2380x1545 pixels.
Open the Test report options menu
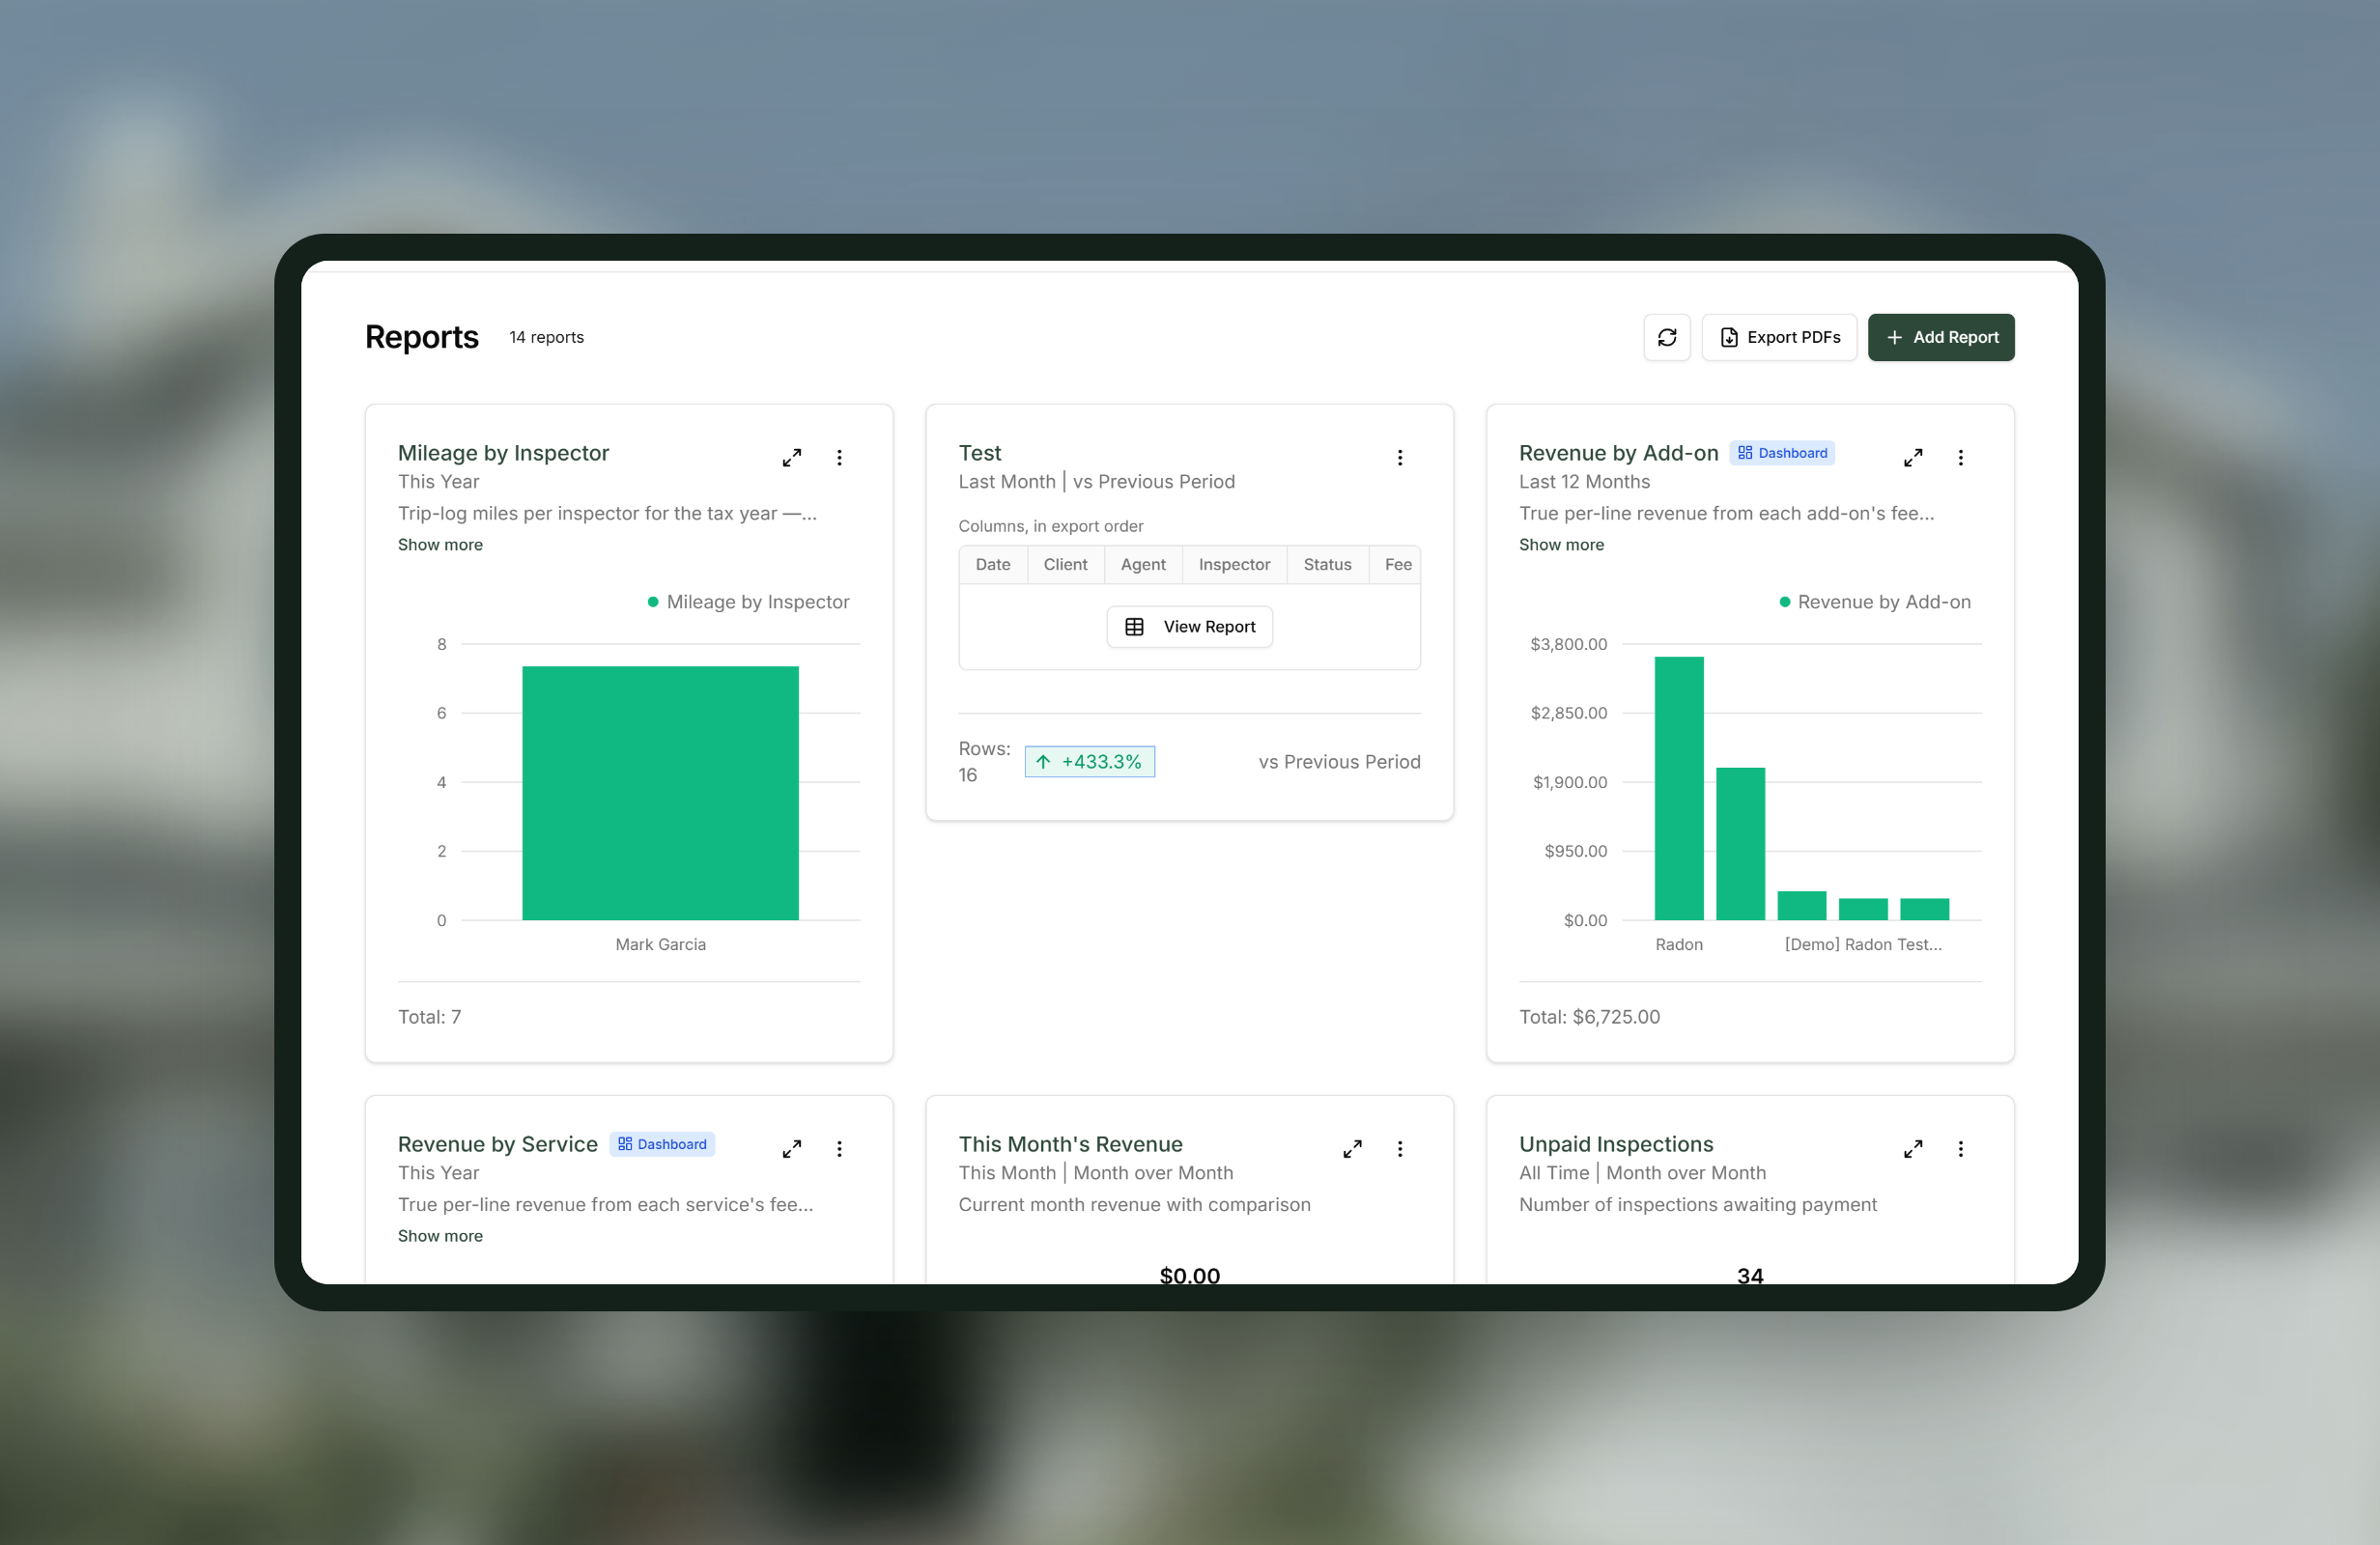[x=1399, y=457]
